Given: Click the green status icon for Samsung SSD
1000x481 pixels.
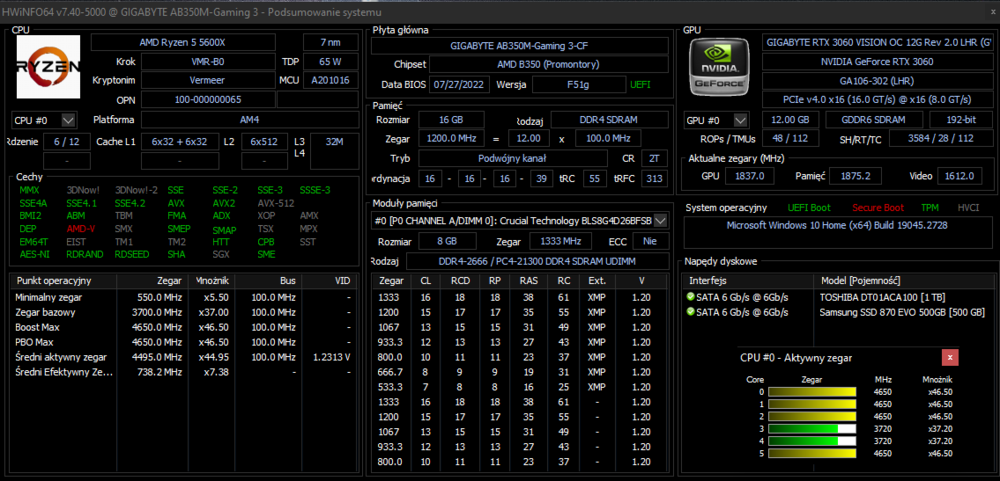Looking at the screenshot, I should click(x=690, y=312).
